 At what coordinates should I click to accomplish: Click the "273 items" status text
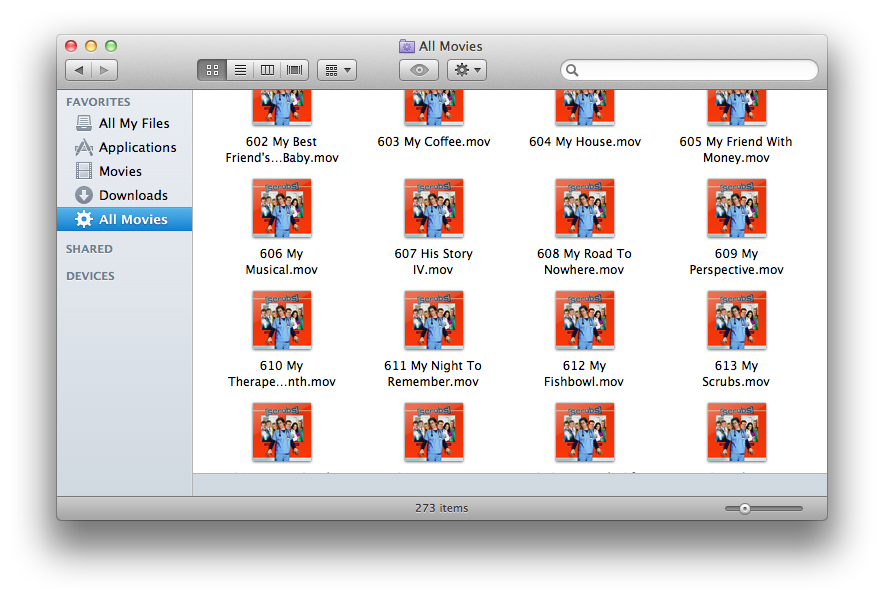(x=441, y=508)
